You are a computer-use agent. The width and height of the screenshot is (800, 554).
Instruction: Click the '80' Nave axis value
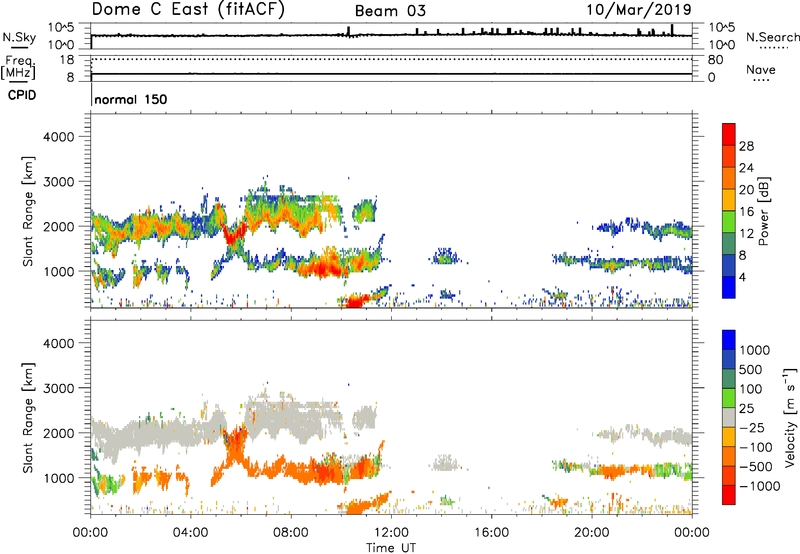tap(715, 60)
